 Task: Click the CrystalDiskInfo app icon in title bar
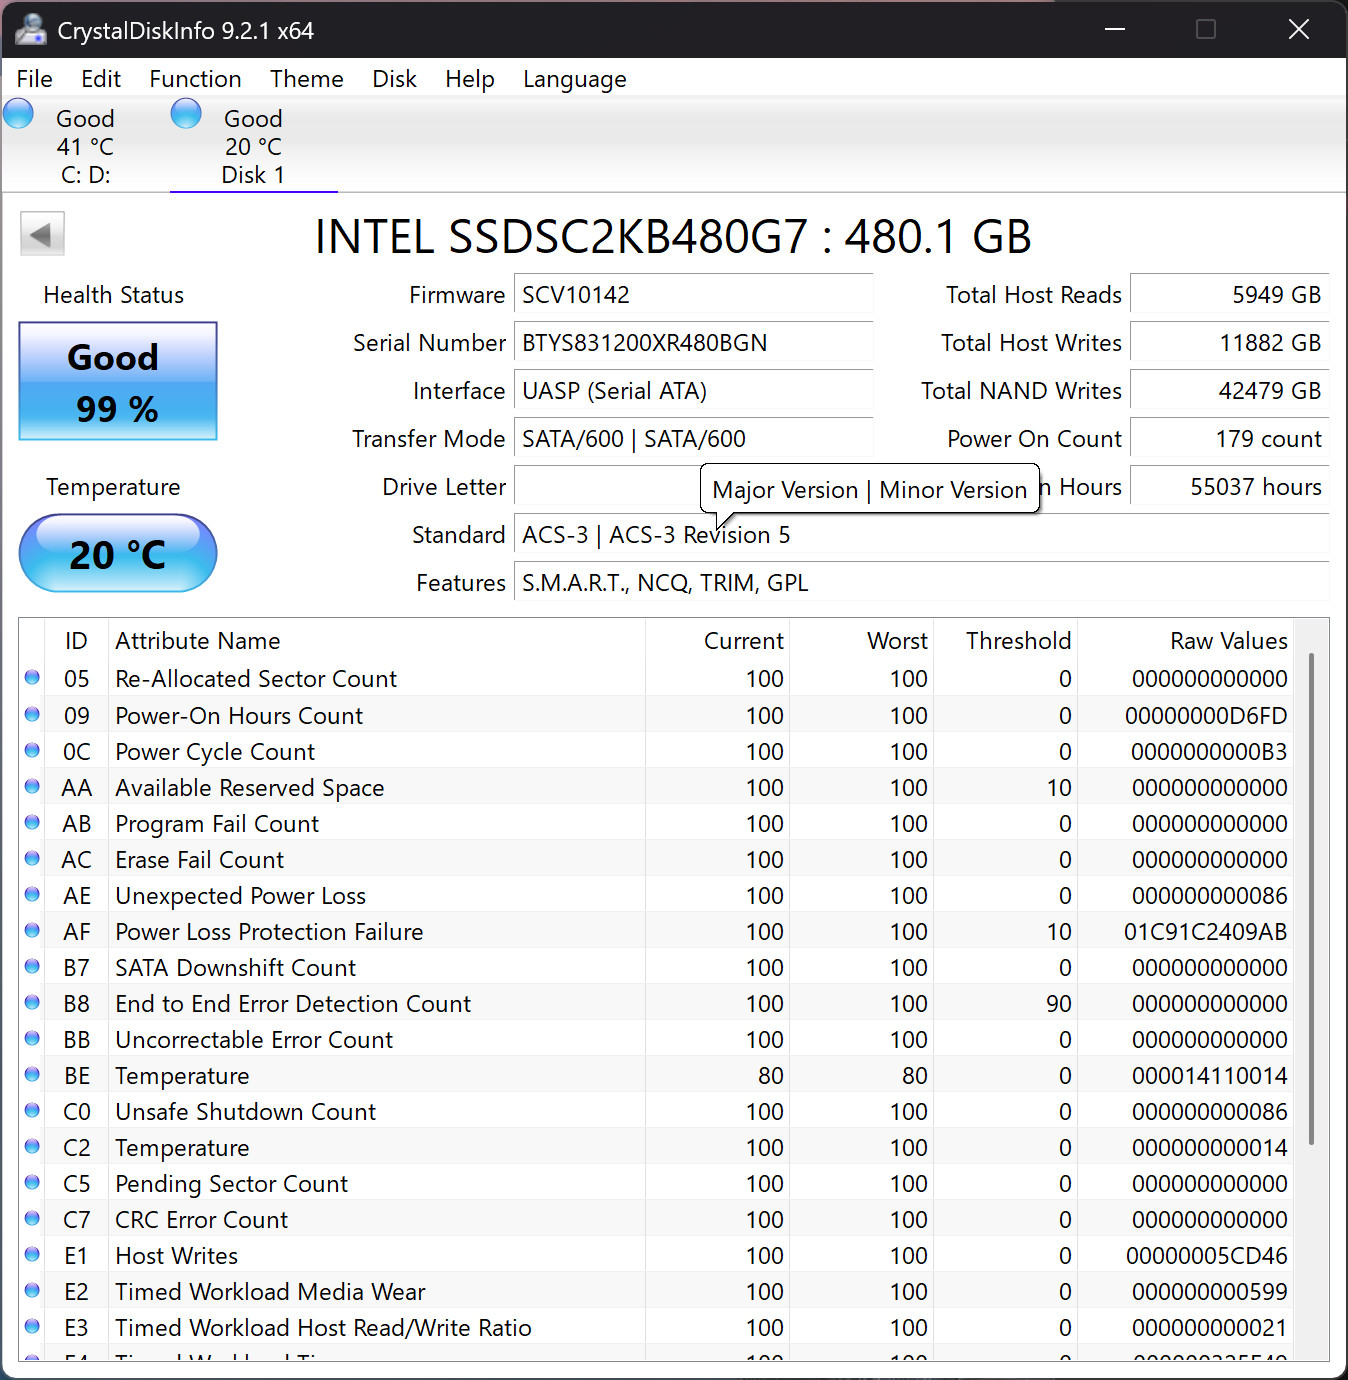[30, 30]
